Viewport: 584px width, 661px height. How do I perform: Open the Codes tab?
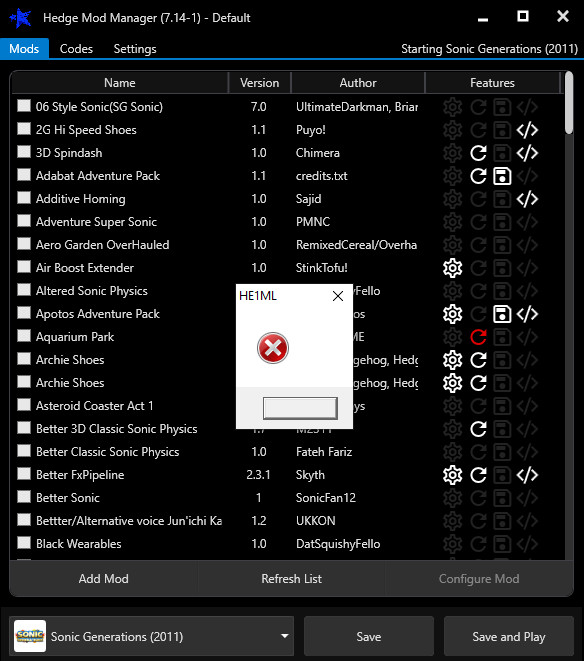click(x=76, y=49)
